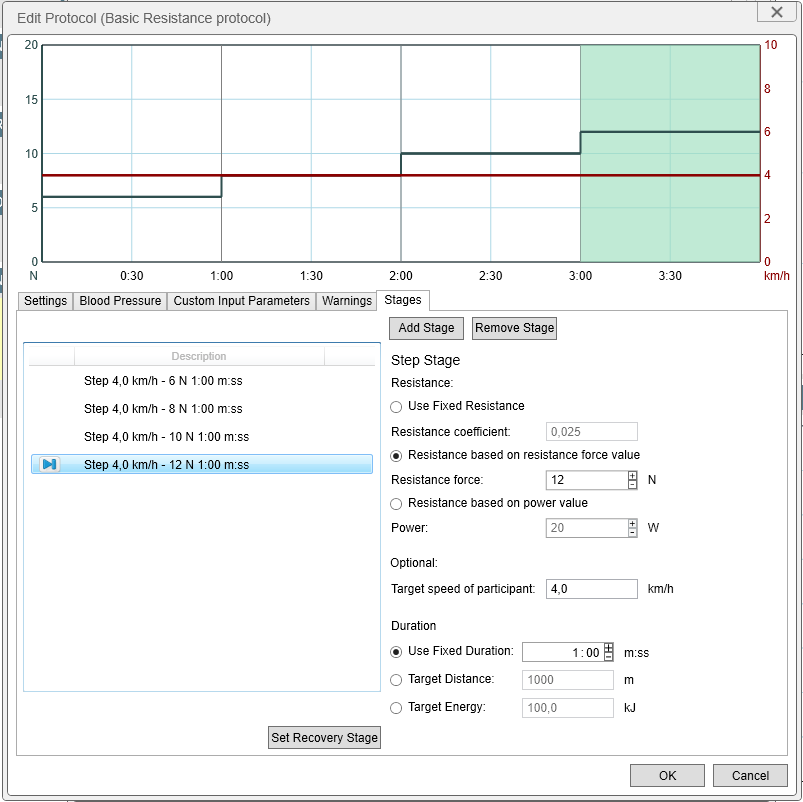The image size is (803, 802).
Task: Click the Resistance force input field
Action: coord(587,480)
